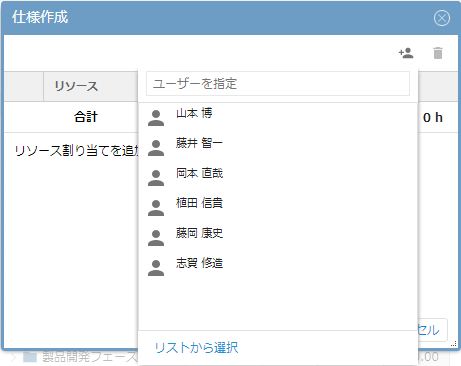Screen dimensions: 461x366
Task: Expand the 製品開発フェーズ folder chevron
Action: 13,357
